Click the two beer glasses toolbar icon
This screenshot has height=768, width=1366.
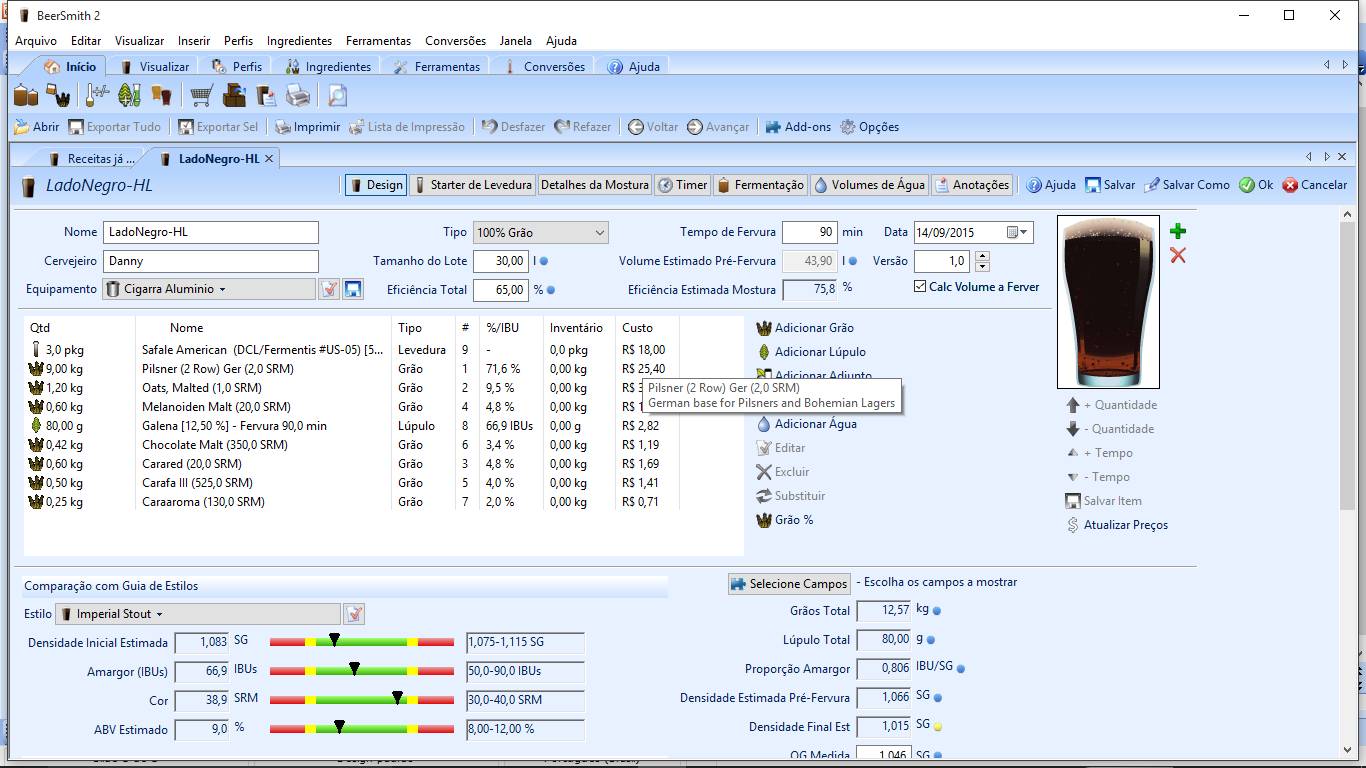[x=161, y=95]
